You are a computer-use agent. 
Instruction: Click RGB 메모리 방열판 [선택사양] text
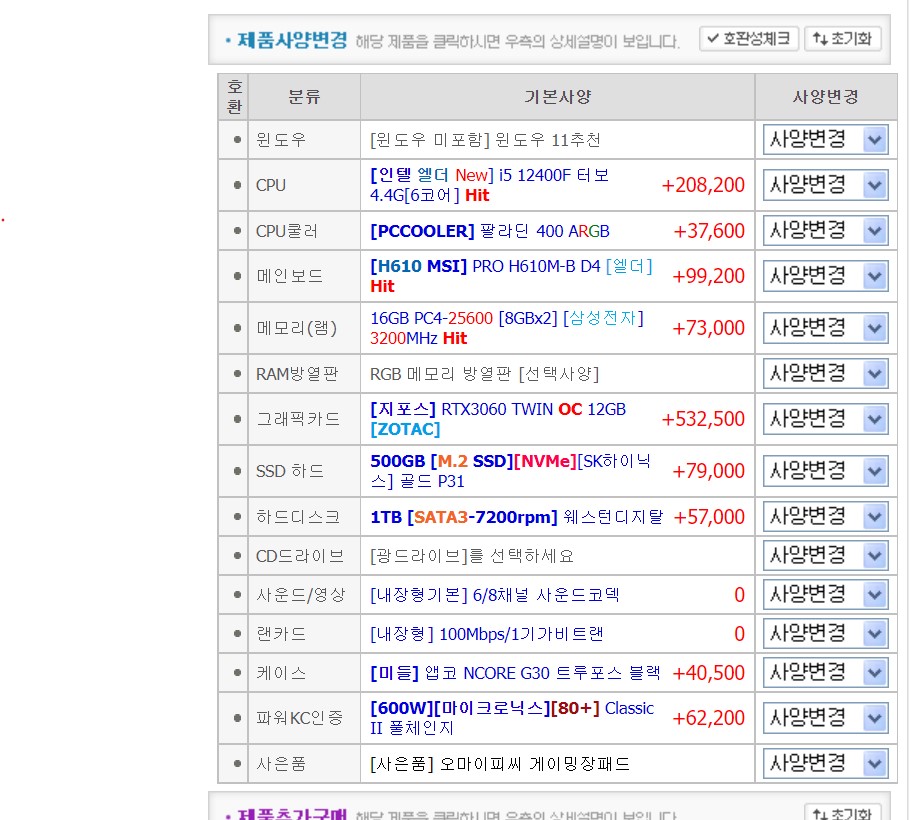click(484, 374)
